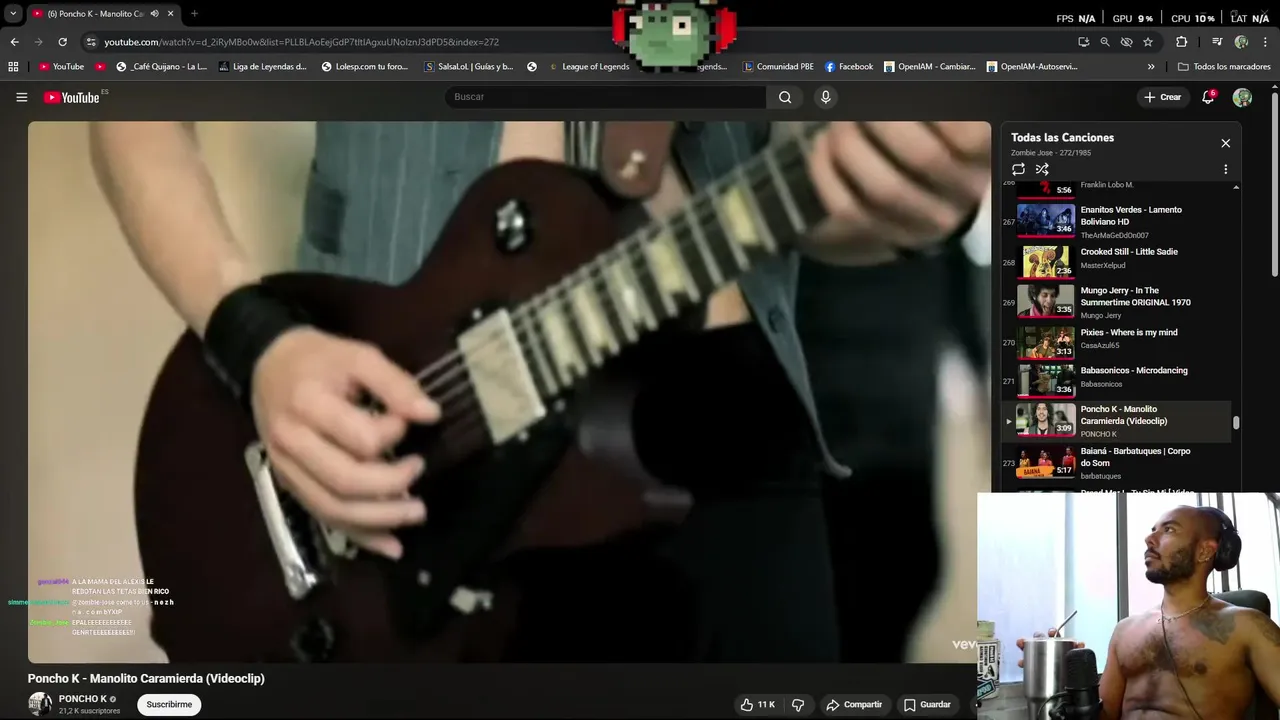Open OpenIAM-Autoservi bookmark

click(x=1032, y=67)
